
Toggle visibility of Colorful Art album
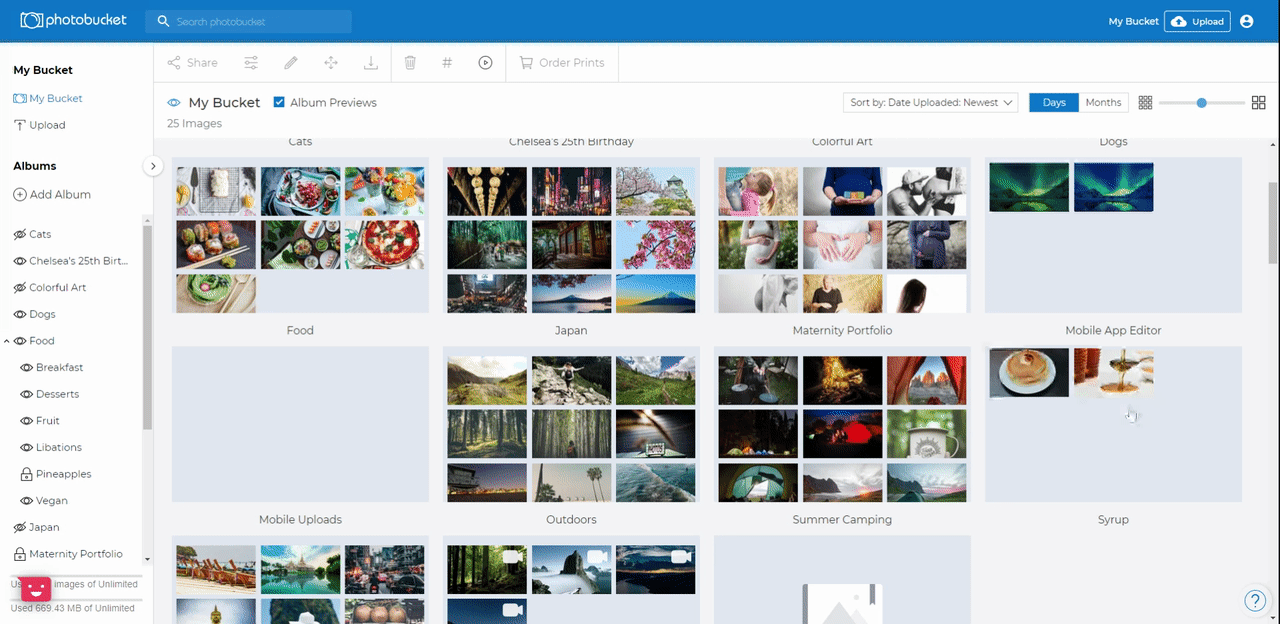(19, 287)
